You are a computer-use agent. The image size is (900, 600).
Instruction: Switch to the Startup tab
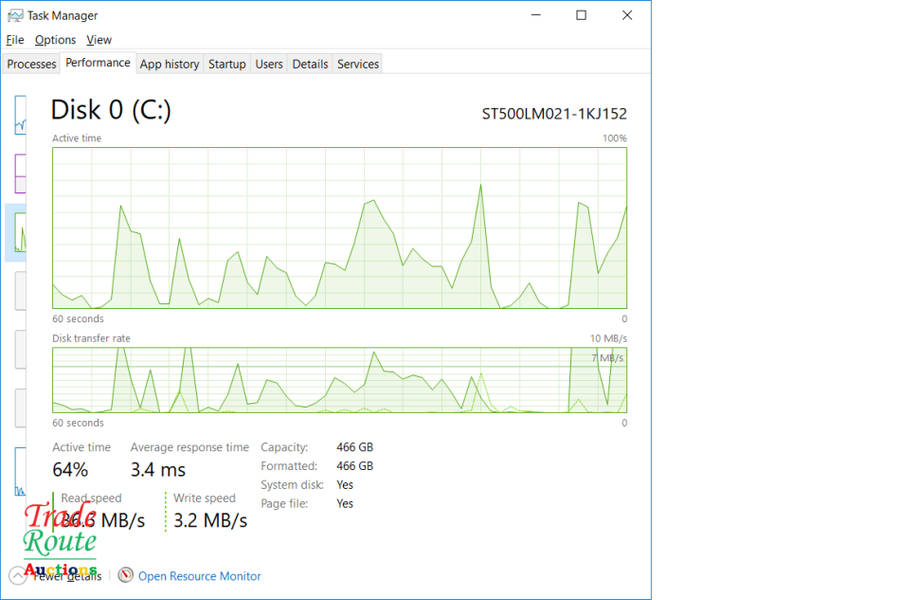pos(227,64)
